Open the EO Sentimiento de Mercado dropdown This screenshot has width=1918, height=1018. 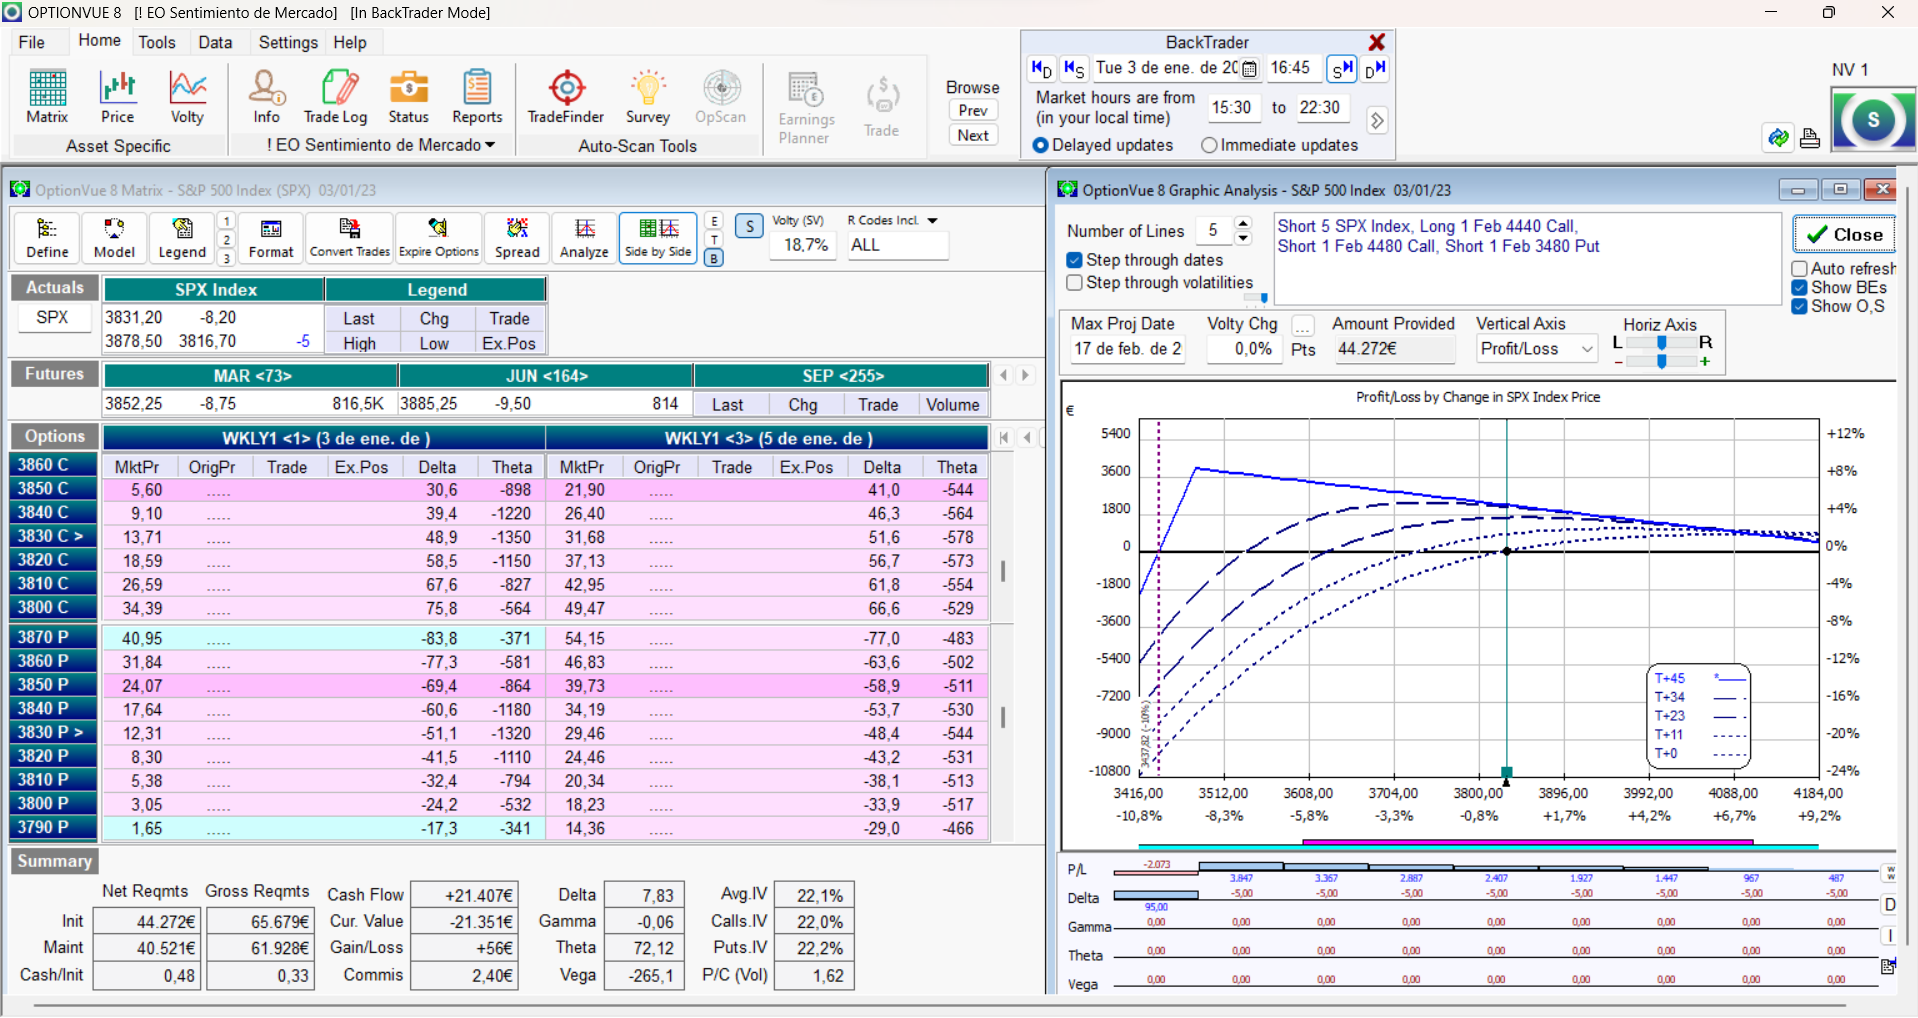pos(490,145)
